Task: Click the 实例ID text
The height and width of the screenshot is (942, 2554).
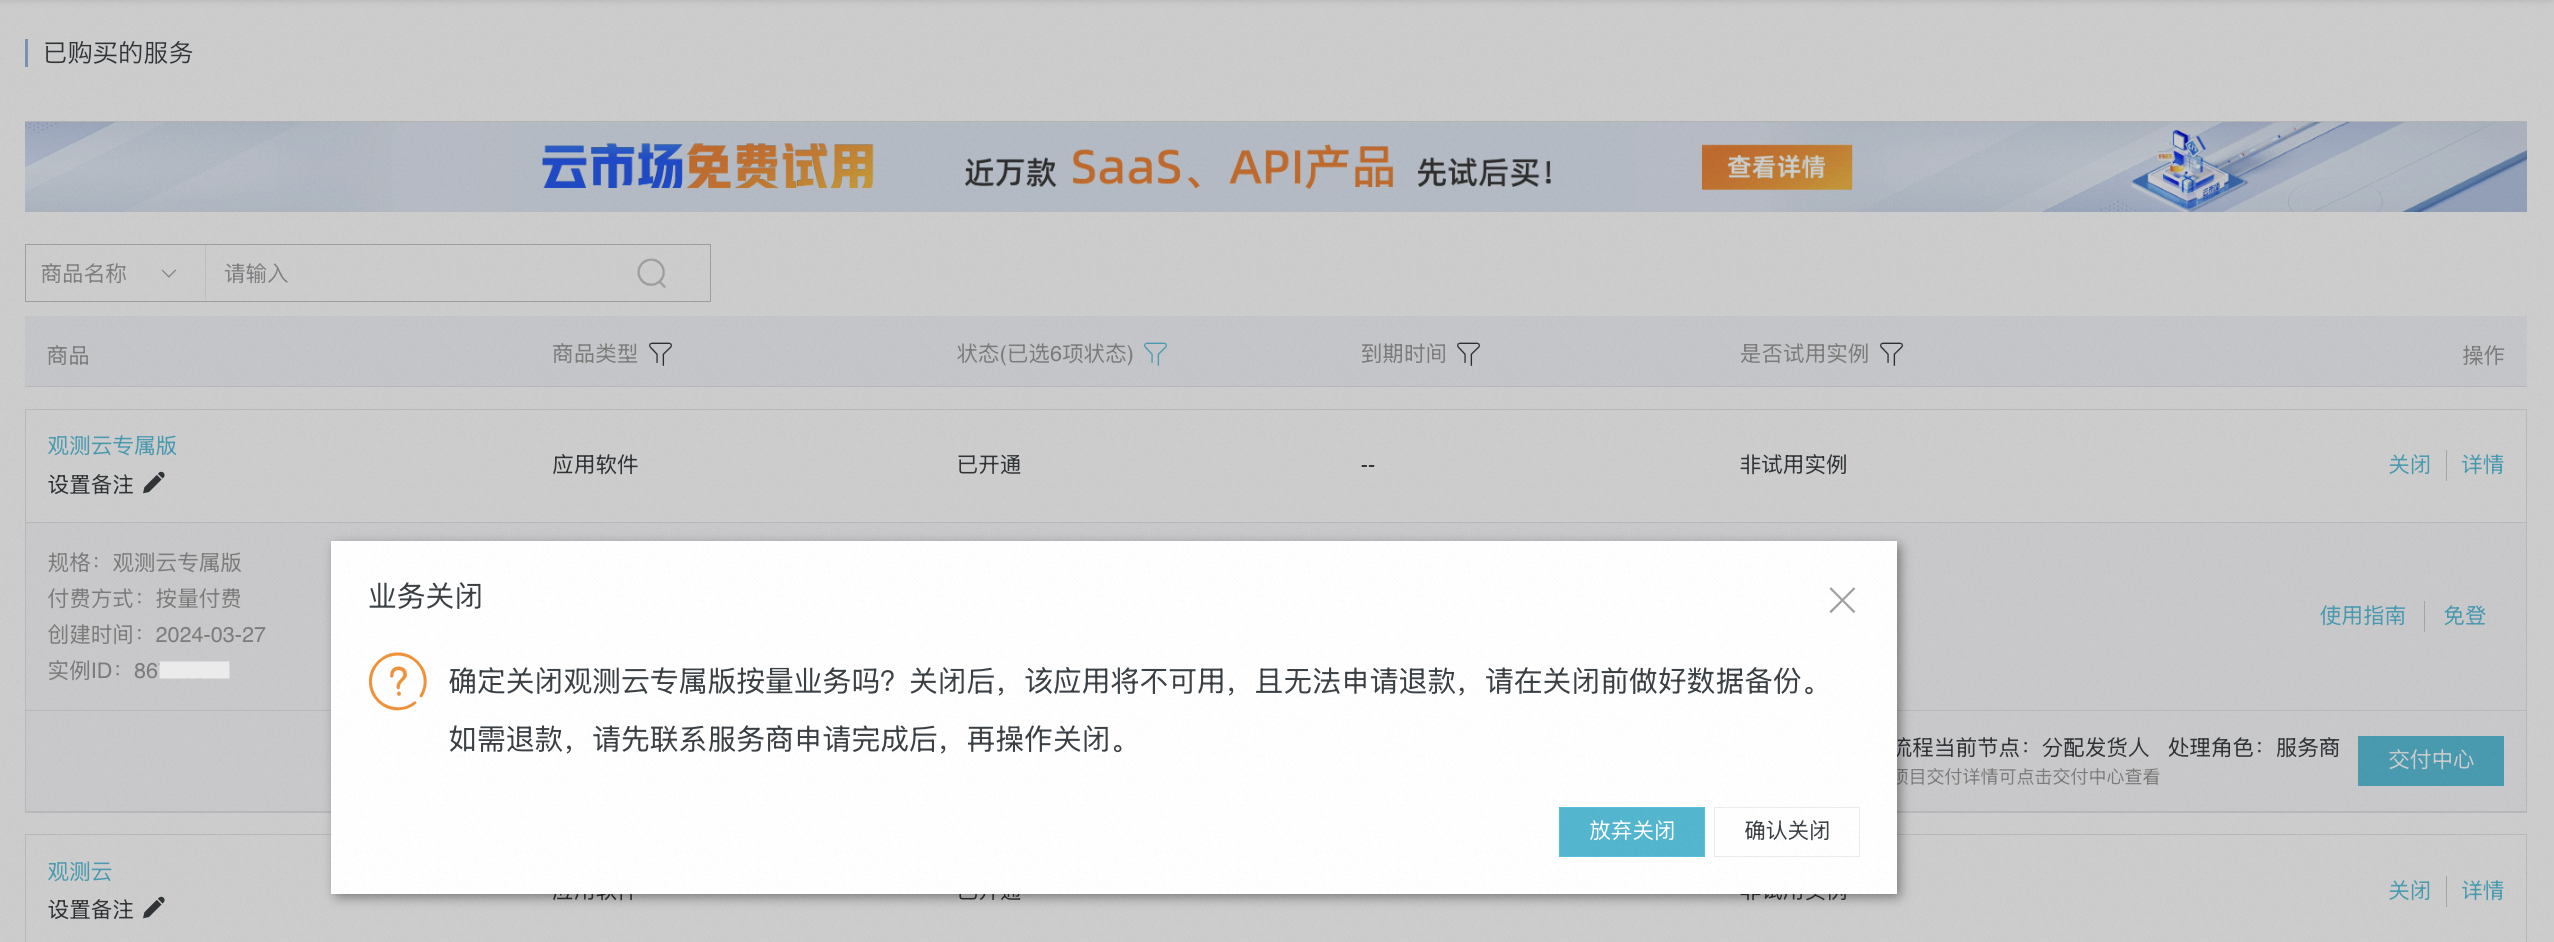Action: tap(138, 671)
